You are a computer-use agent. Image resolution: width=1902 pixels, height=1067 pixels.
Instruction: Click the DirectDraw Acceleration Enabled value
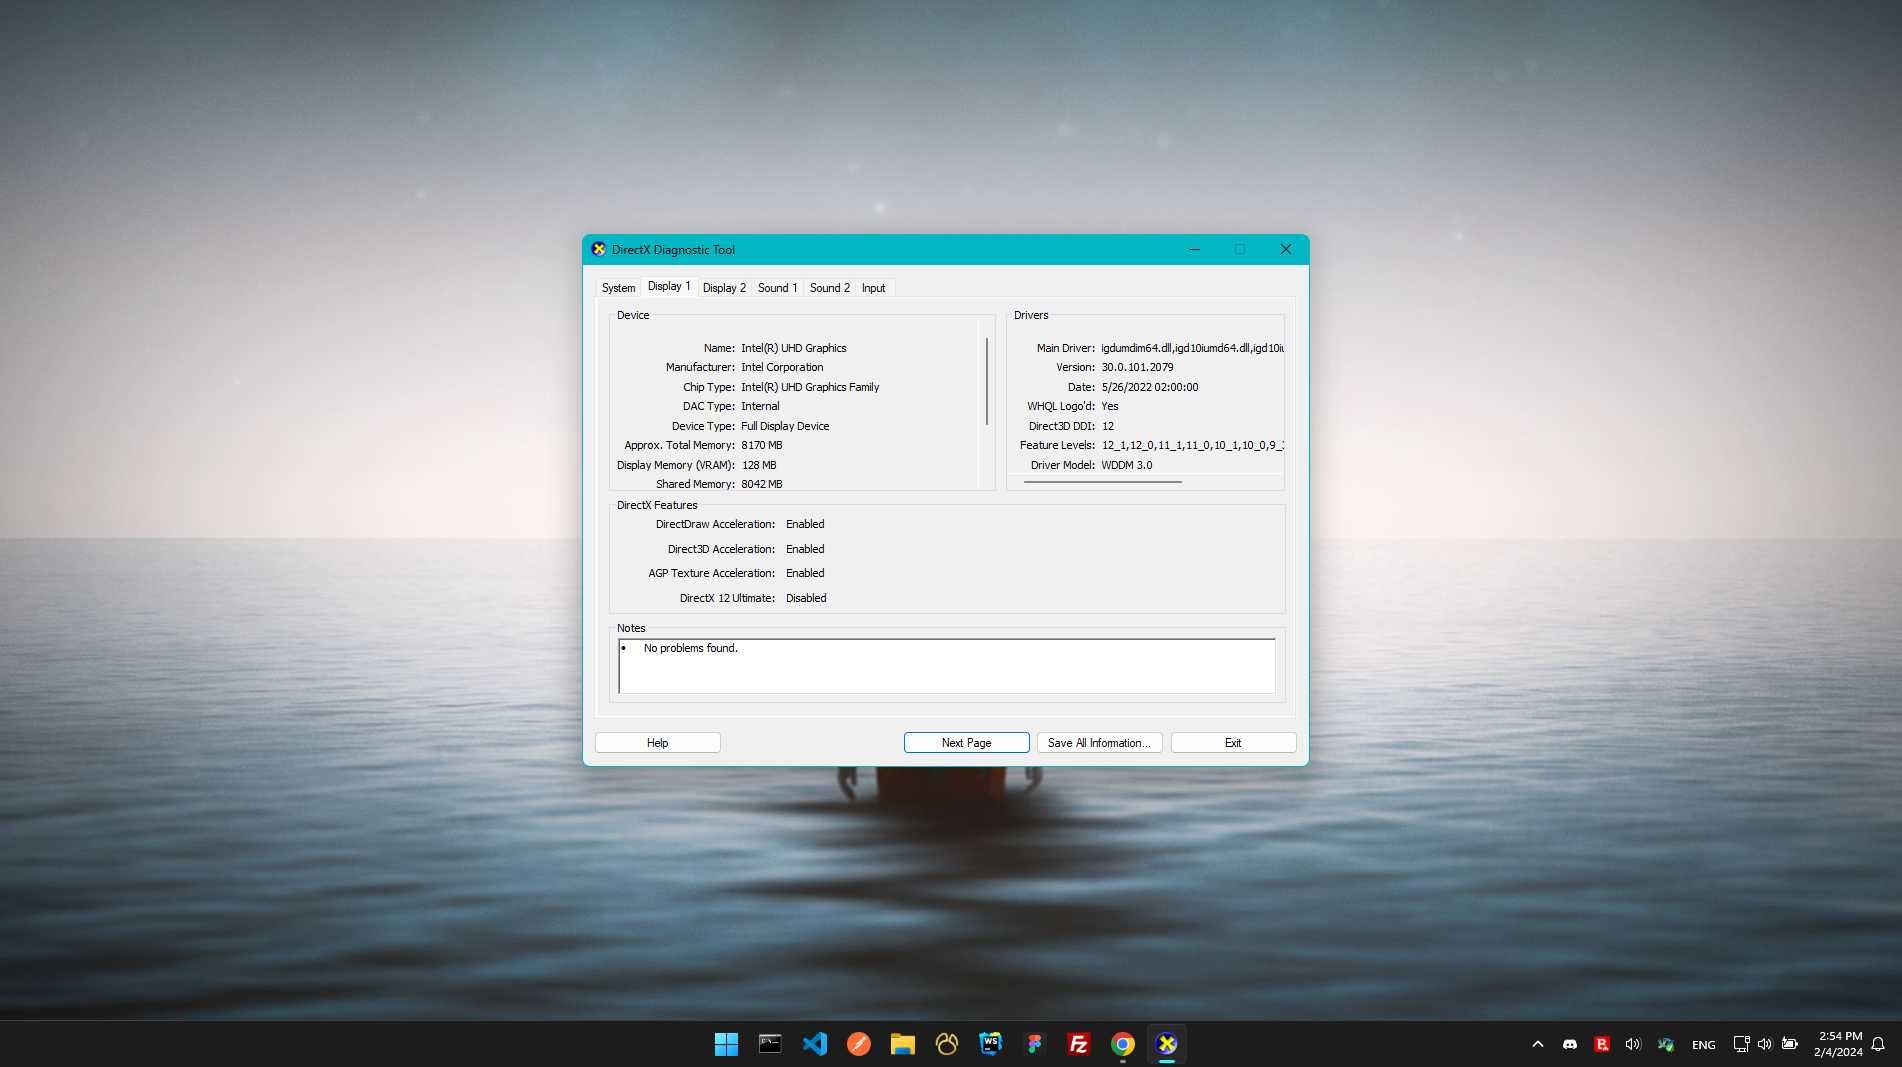coord(805,524)
